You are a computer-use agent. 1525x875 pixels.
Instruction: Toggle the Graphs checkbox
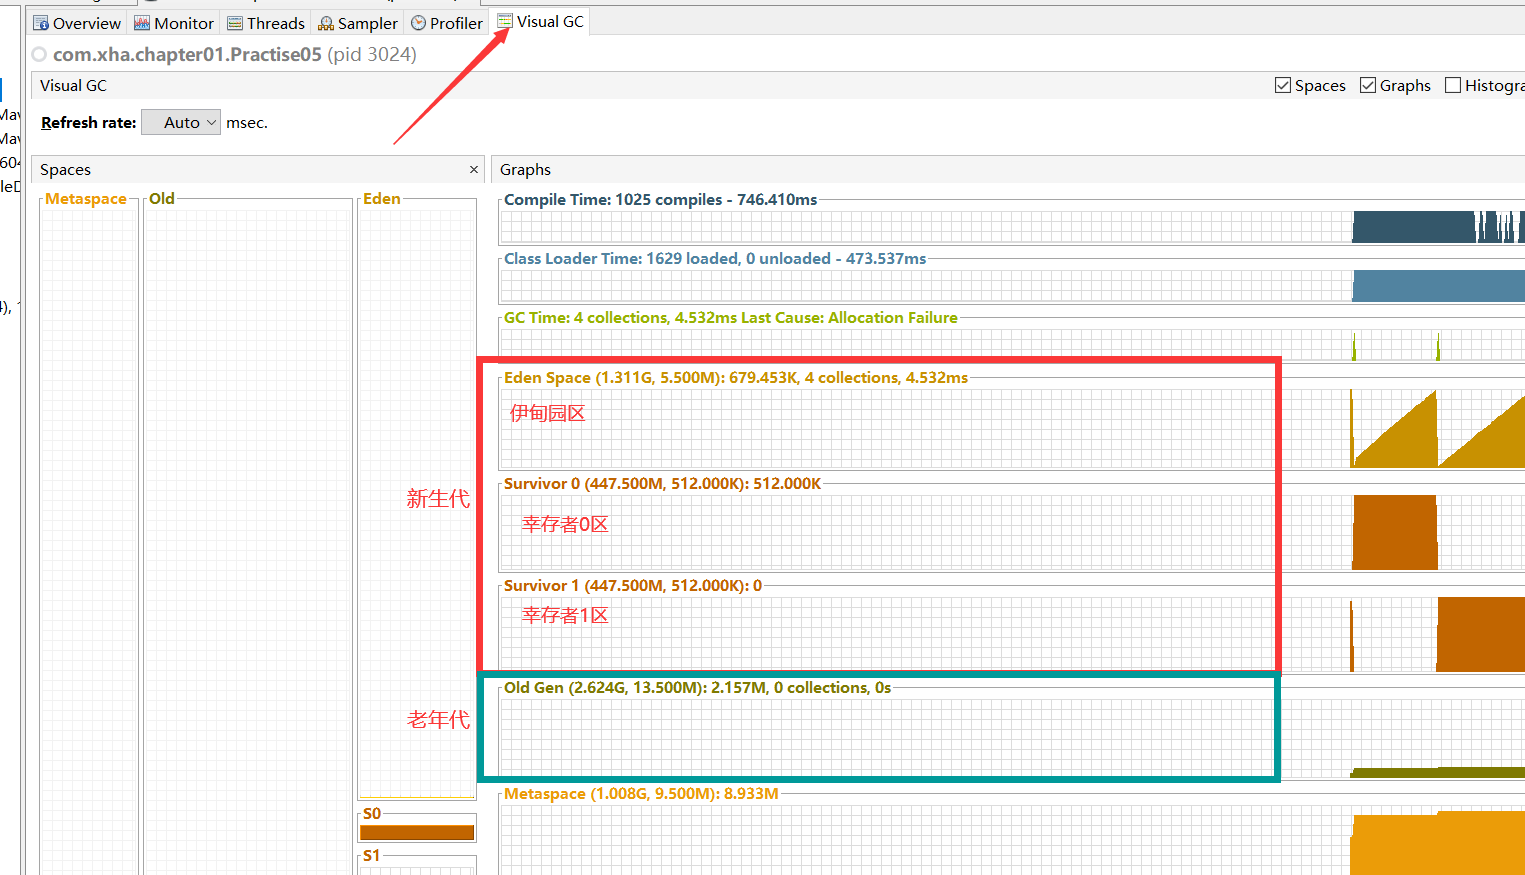(1368, 85)
